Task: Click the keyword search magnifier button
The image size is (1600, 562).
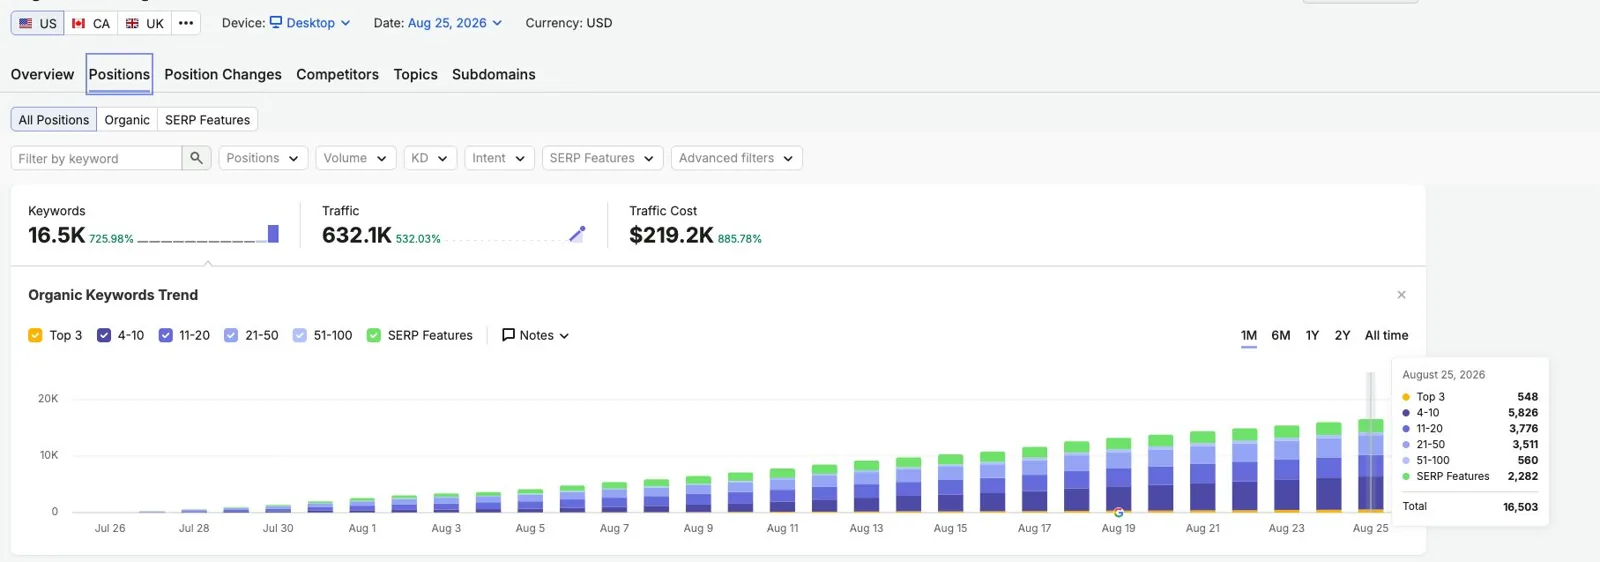Action: tap(196, 158)
